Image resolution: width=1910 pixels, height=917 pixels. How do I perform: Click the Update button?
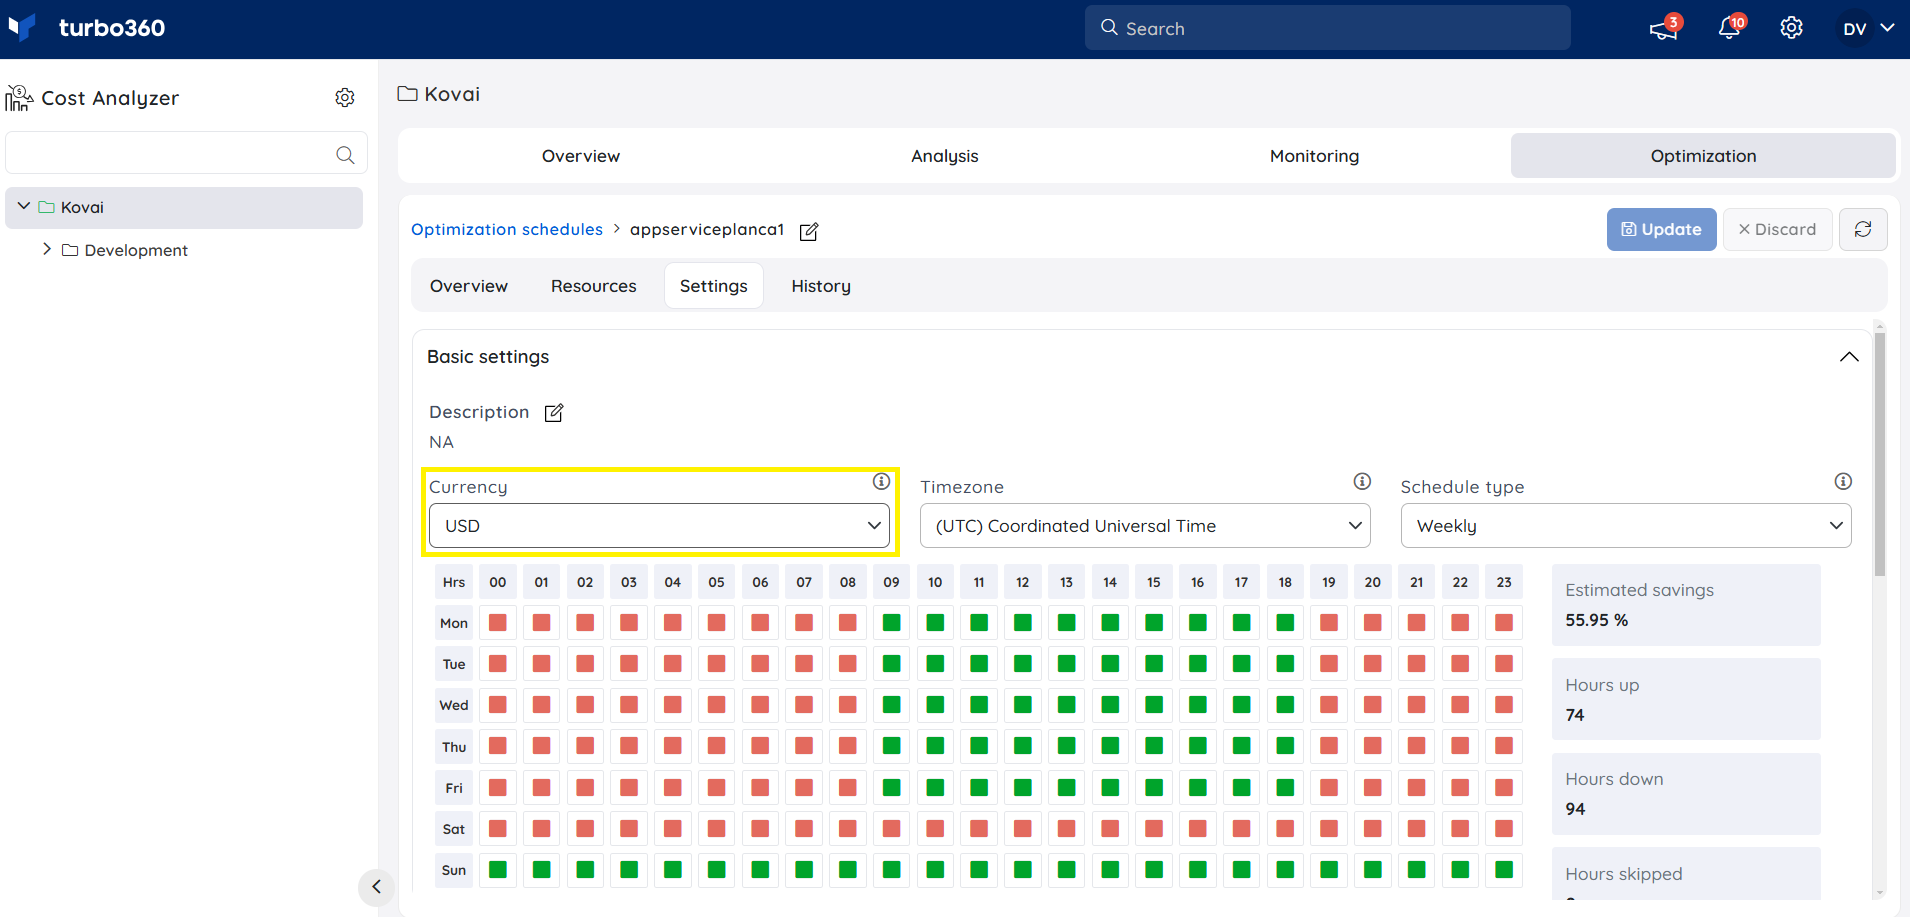1662,229
